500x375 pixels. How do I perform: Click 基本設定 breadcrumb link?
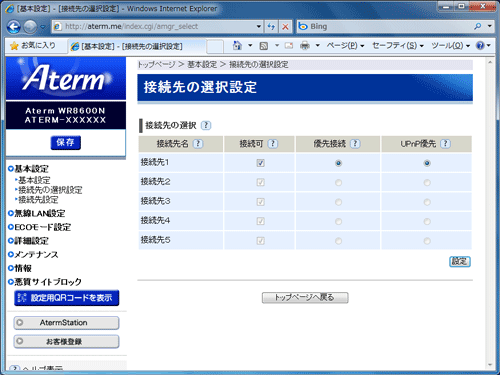click(x=202, y=64)
